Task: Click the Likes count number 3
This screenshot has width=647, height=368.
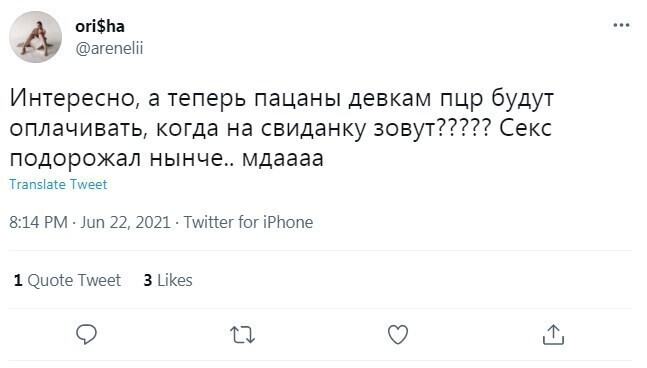Action: click(148, 281)
